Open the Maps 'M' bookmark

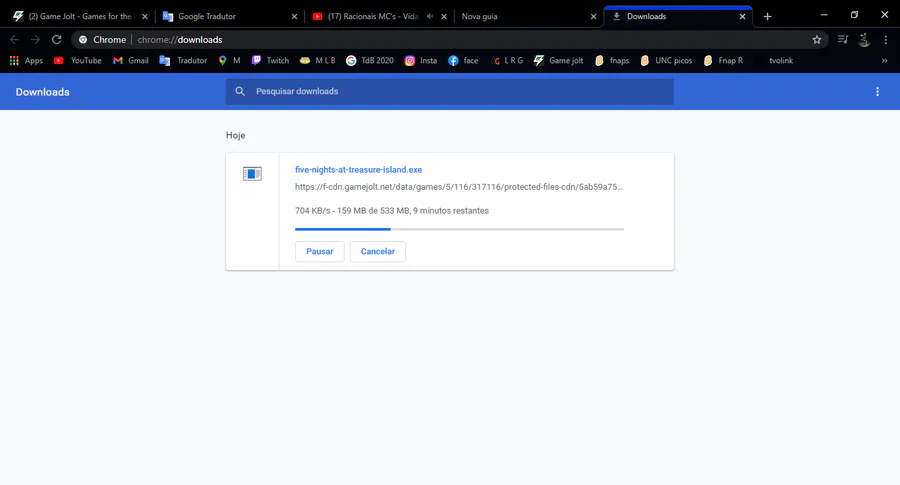[229, 60]
